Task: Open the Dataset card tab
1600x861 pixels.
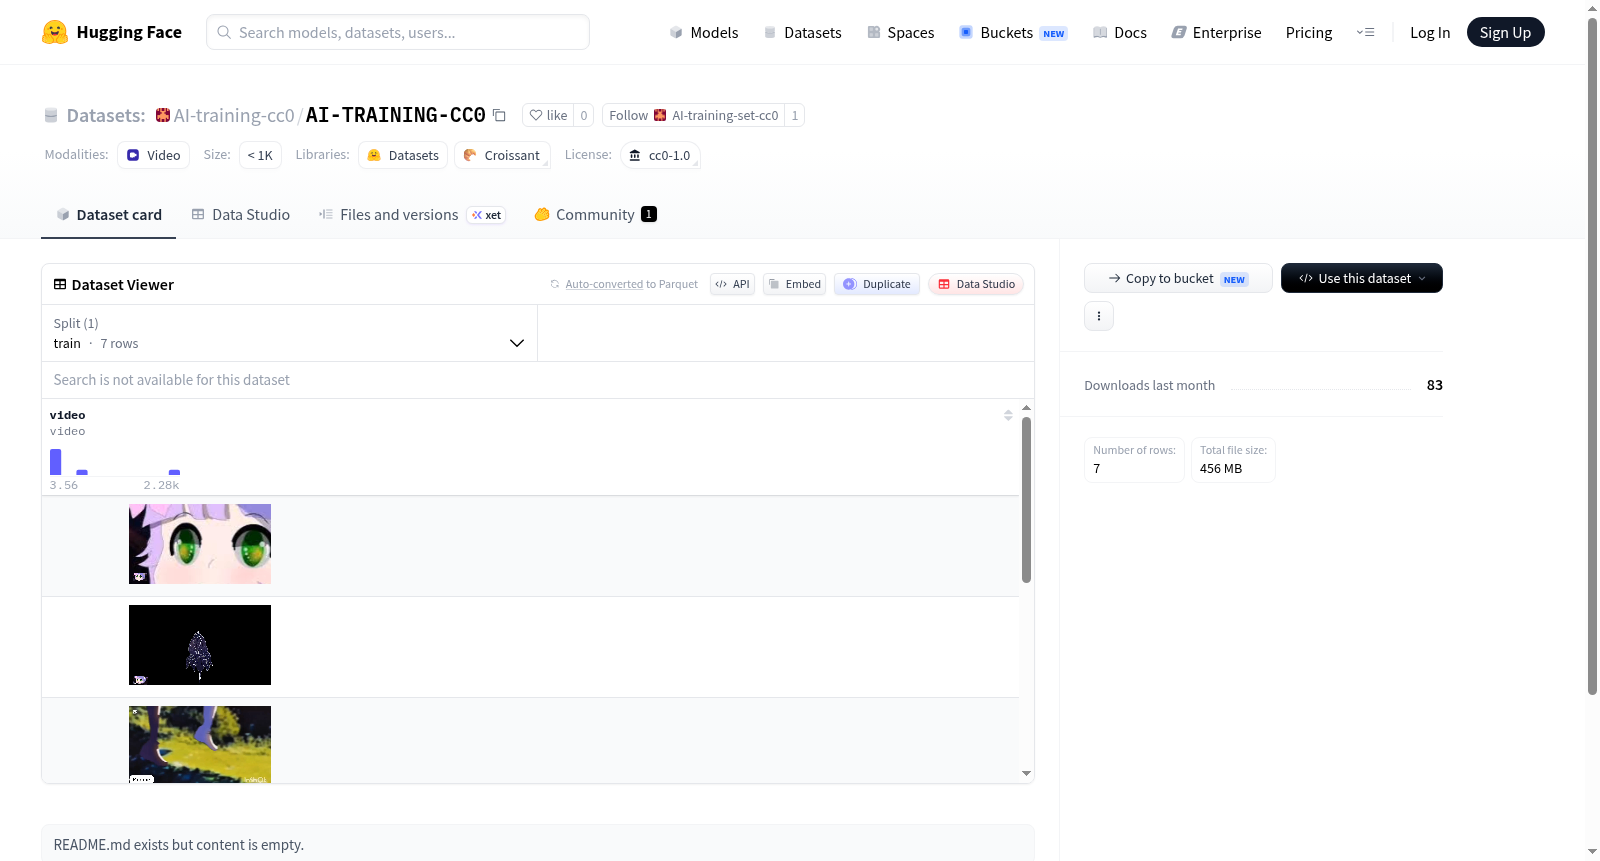Action: [108, 214]
